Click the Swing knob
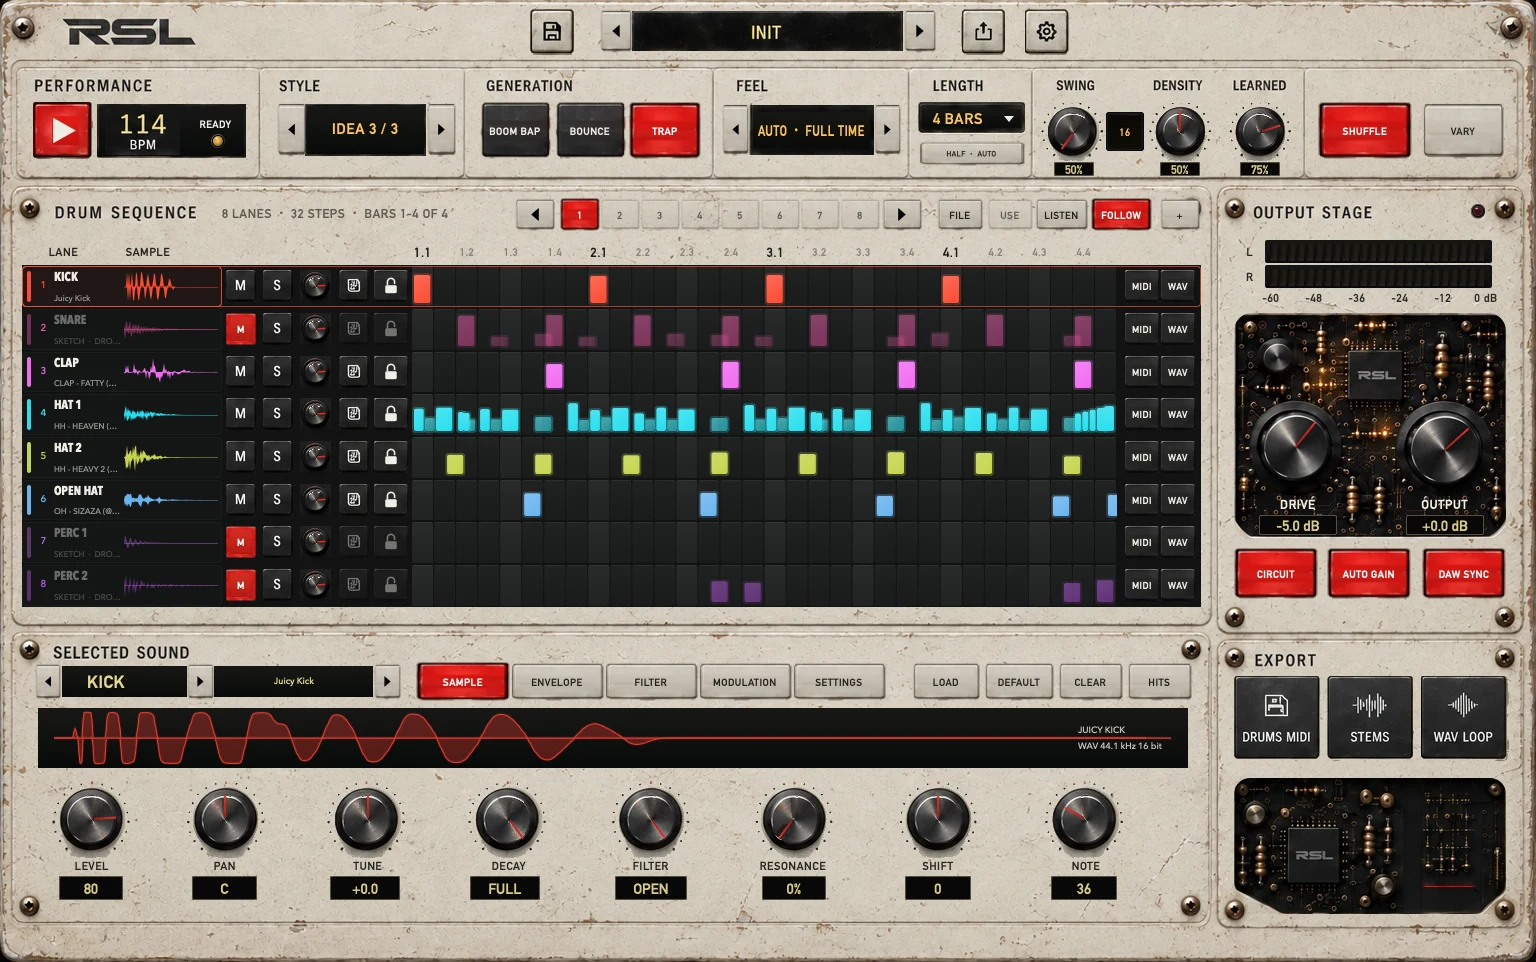 pyautogui.click(x=1071, y=131)
